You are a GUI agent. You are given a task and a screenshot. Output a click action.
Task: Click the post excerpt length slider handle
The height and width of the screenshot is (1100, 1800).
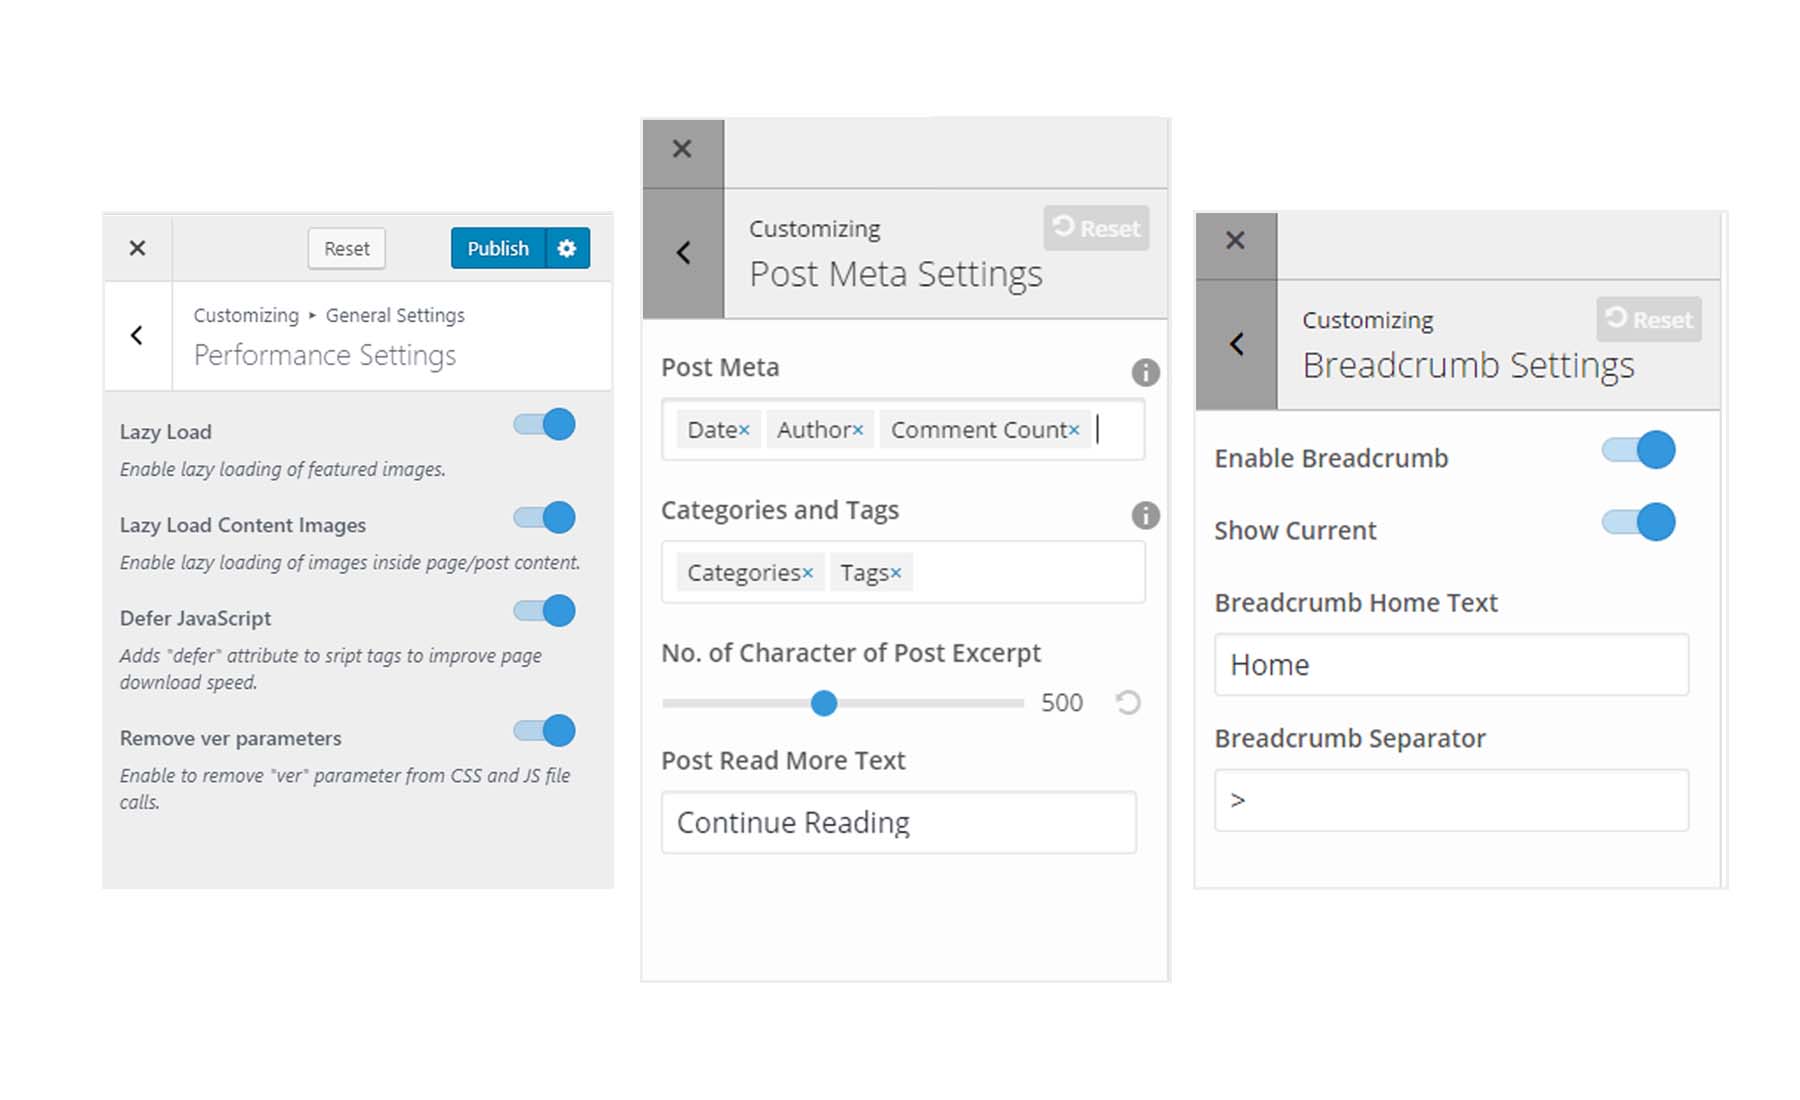pyautogui.click(x=824, y=703)
